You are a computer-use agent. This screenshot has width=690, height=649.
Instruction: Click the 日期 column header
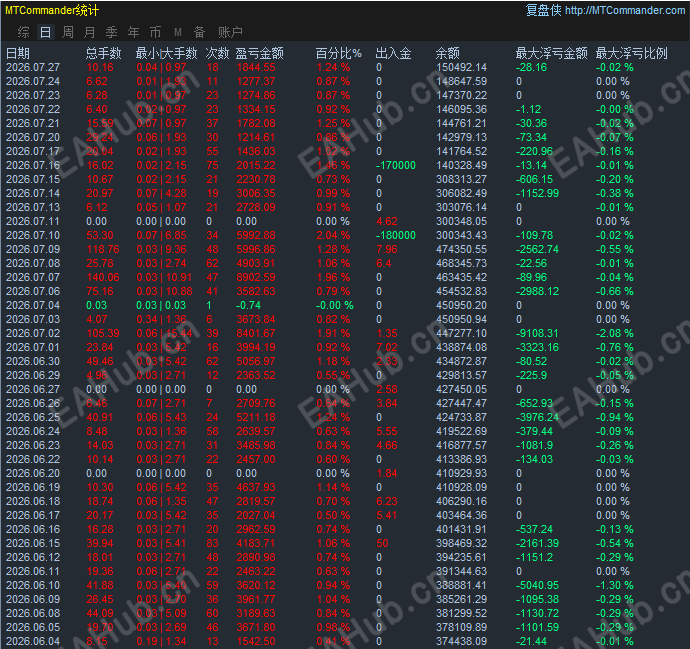tap(18, 53)
